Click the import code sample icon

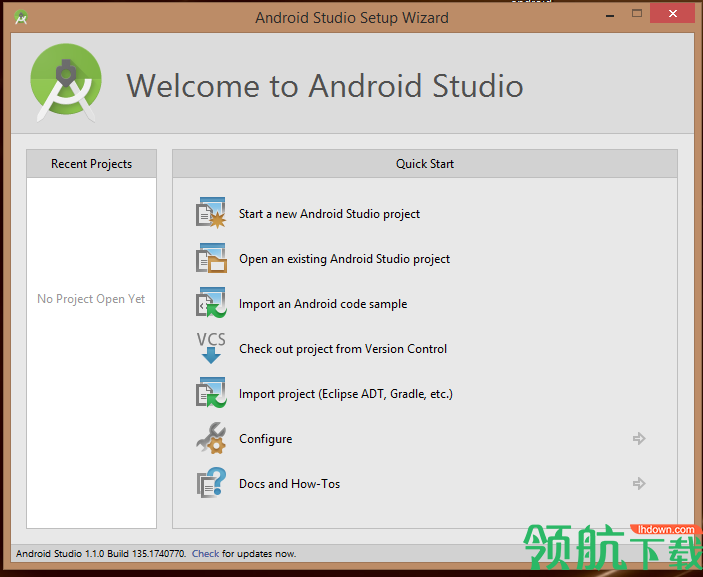tap(211, 303)
